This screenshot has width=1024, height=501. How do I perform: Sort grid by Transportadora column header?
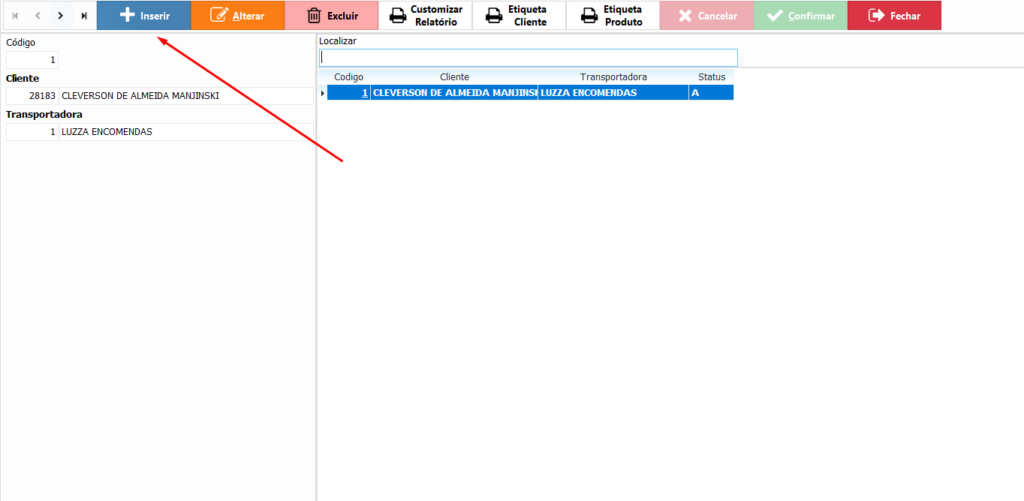(x=613, y=77)
